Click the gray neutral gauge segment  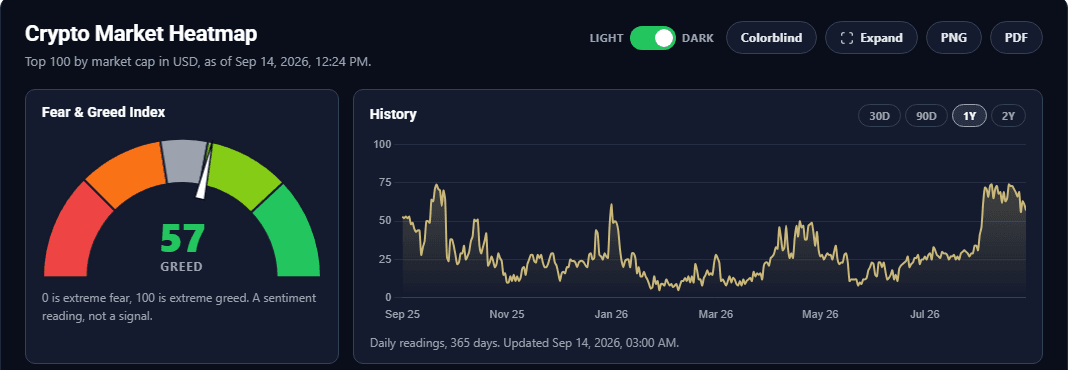click(x=183, y=160)
